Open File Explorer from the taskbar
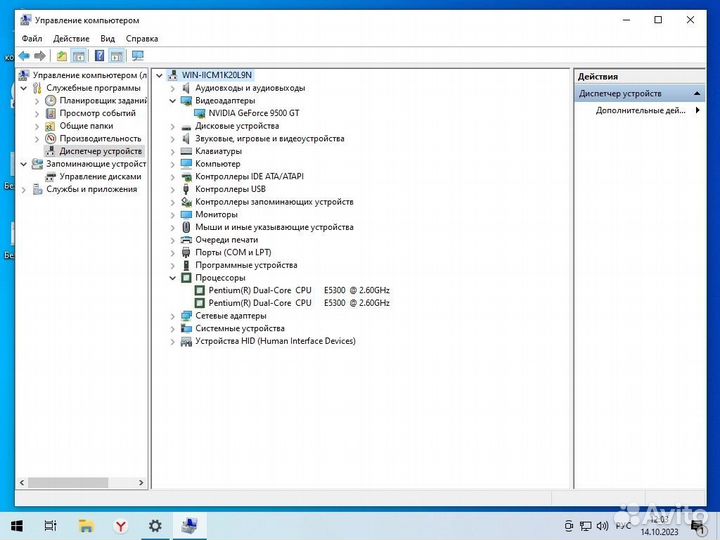The image size is (720, 540). point(86,526)
